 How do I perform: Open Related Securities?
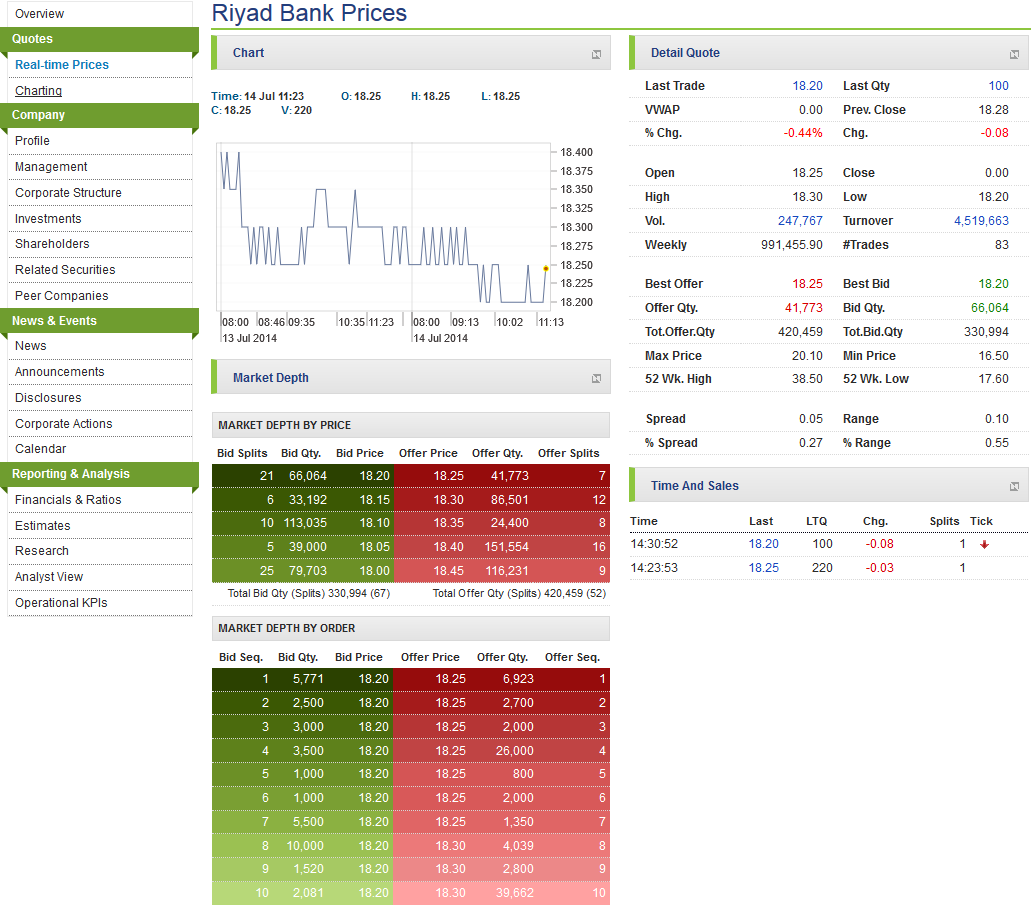pos(65,270)
